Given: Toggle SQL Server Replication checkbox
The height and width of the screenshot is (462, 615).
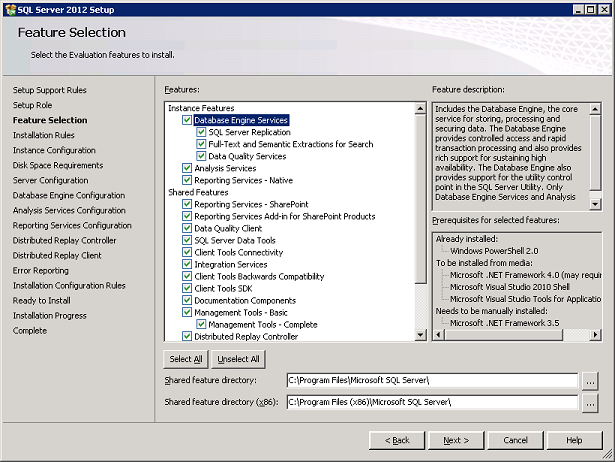Looking at the screenshot, I should pos(201,132).
